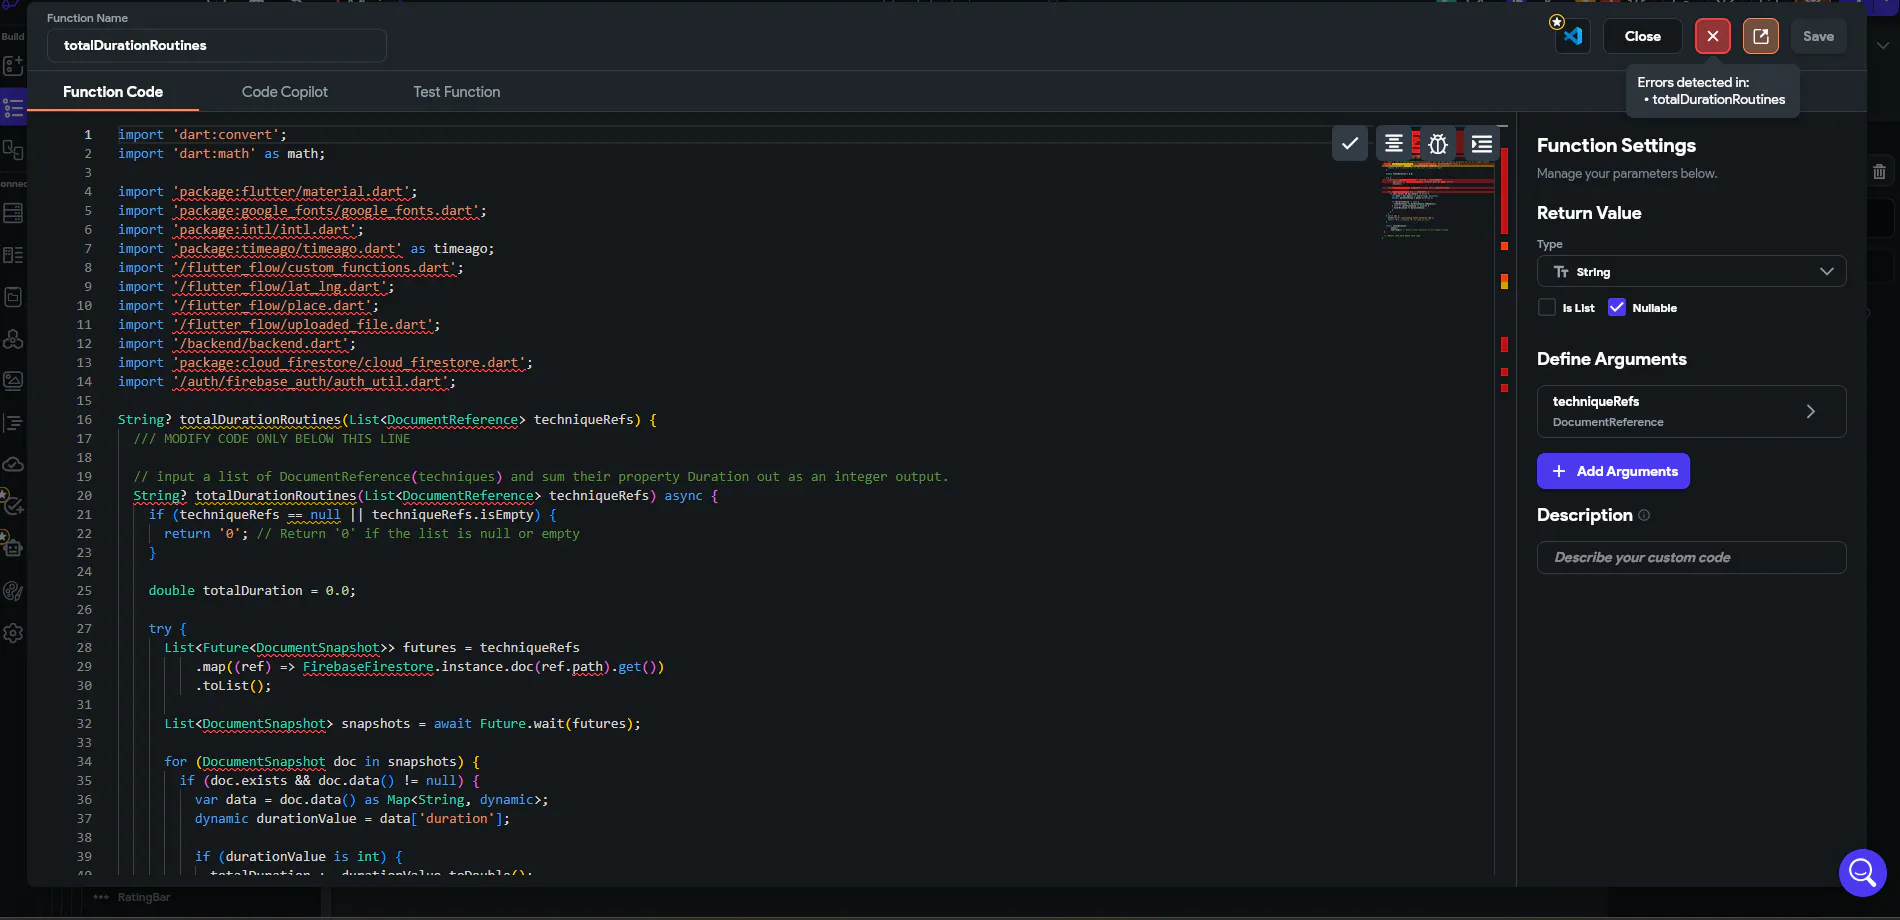Click the database rows icon in the background sidebar
This screenshot has width=1900, height=920.
pos(13,213)
